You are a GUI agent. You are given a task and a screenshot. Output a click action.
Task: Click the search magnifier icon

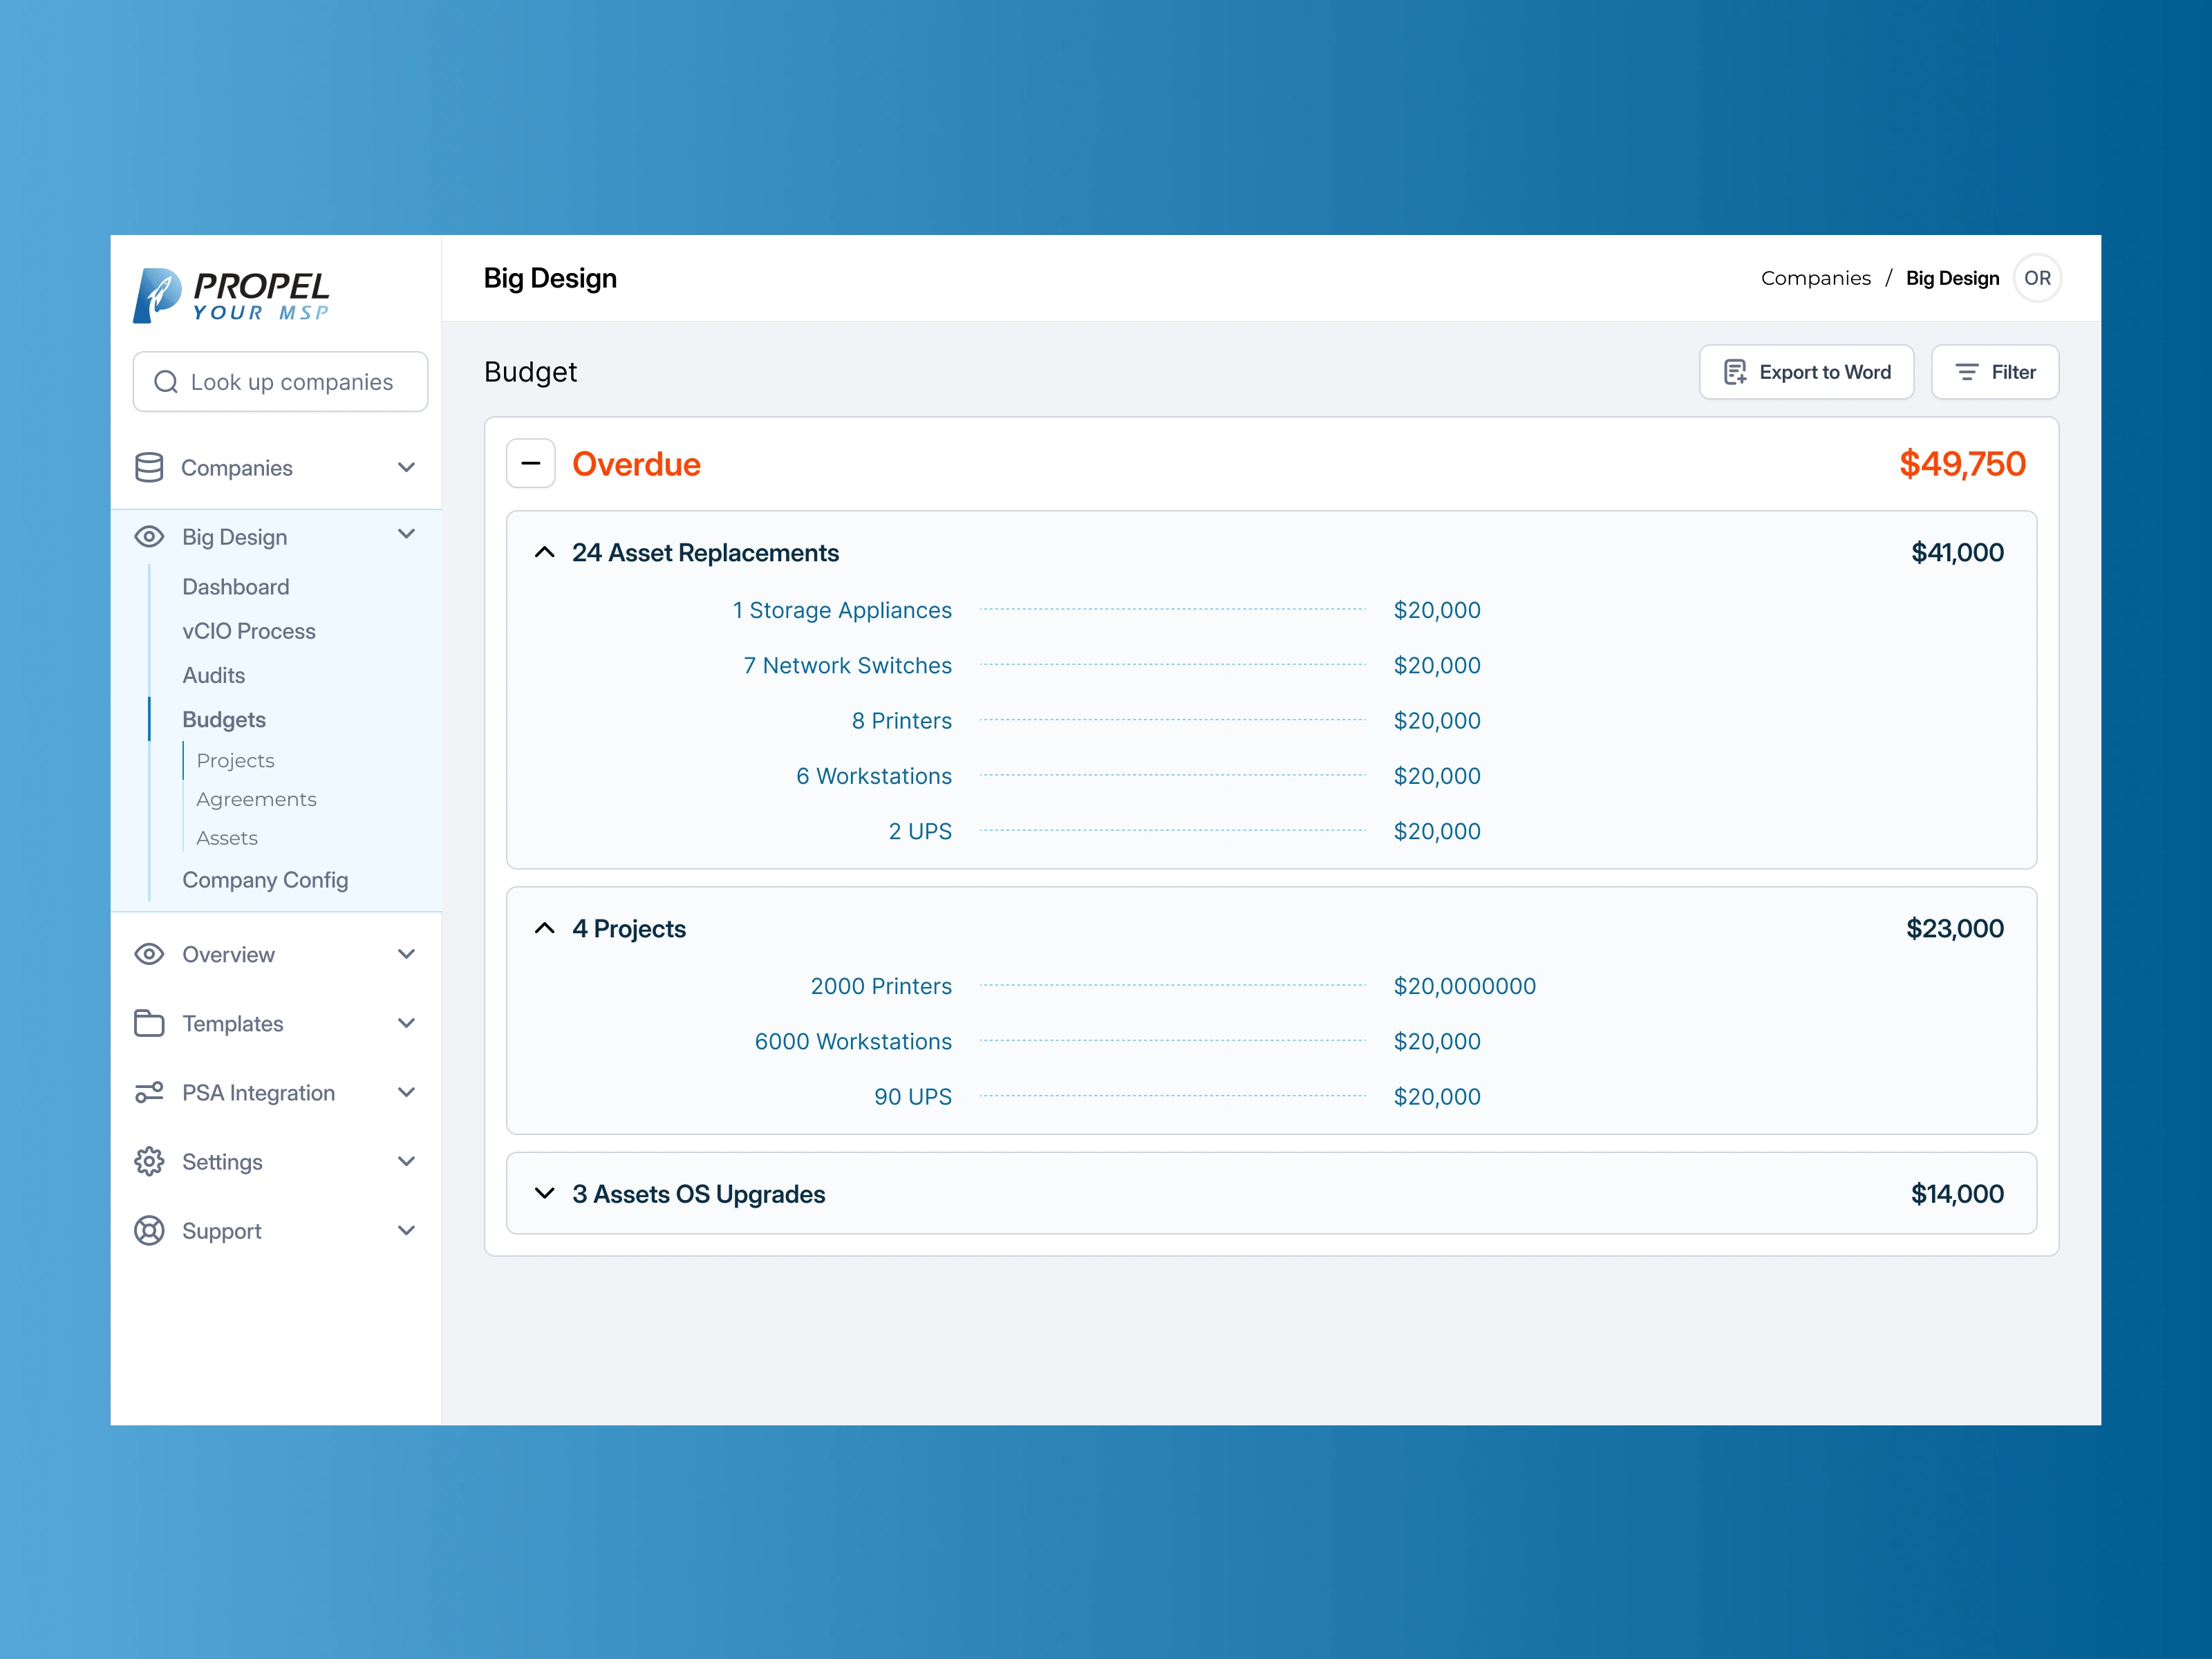click(x=166, y=382)
